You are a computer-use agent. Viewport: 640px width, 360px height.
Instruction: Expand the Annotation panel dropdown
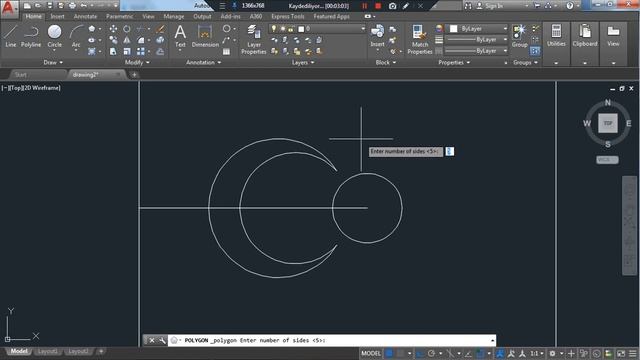203,62
